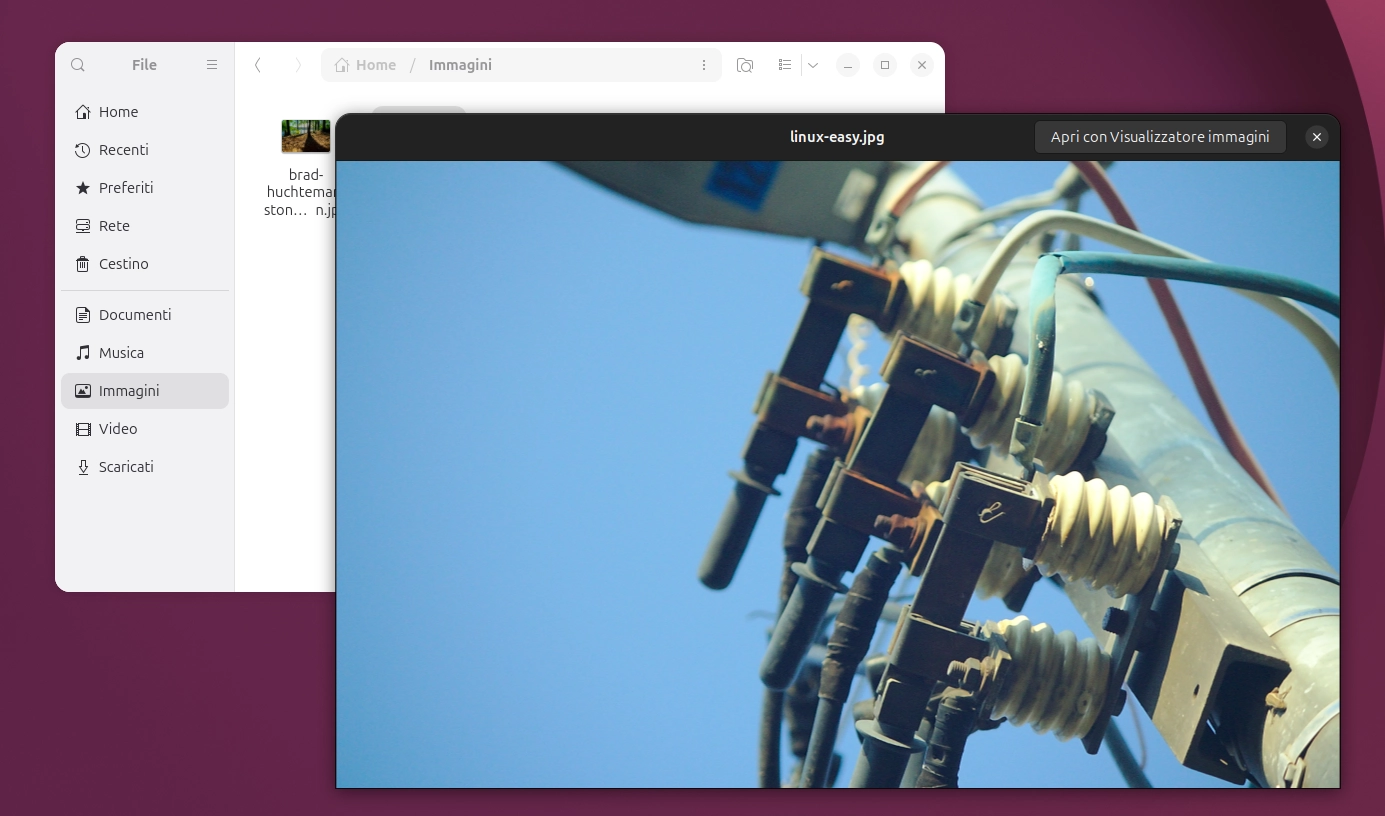
Task: Close the Files window
Action: click(922, 65)
